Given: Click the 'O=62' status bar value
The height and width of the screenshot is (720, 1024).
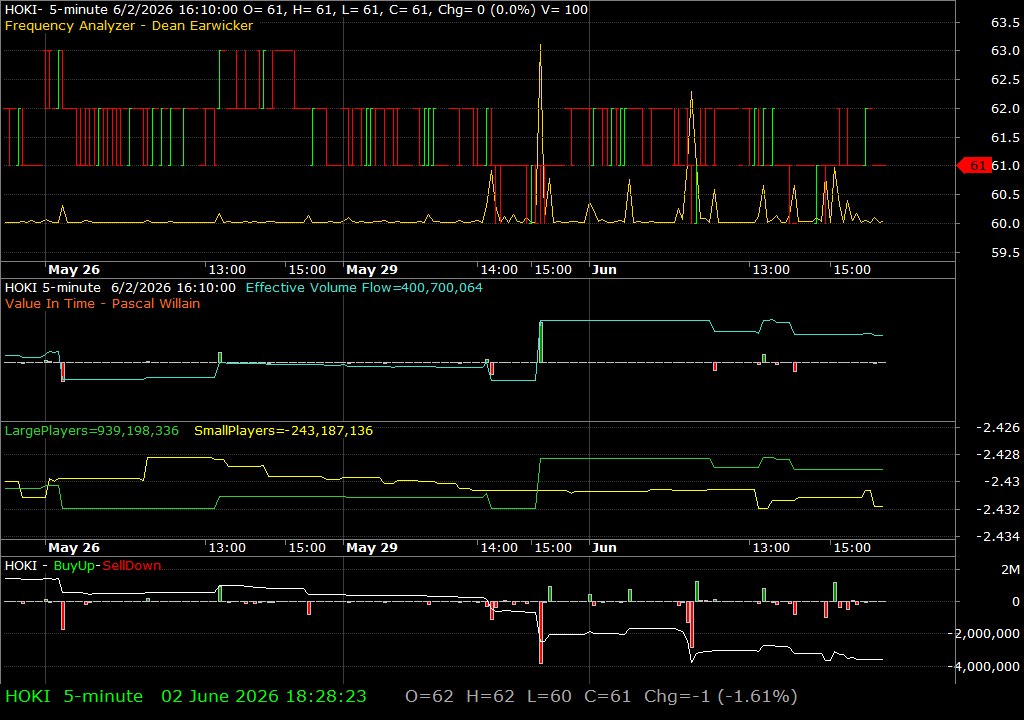Looking at the screenshot, I should pyautogui.click(x=429, y=696).
